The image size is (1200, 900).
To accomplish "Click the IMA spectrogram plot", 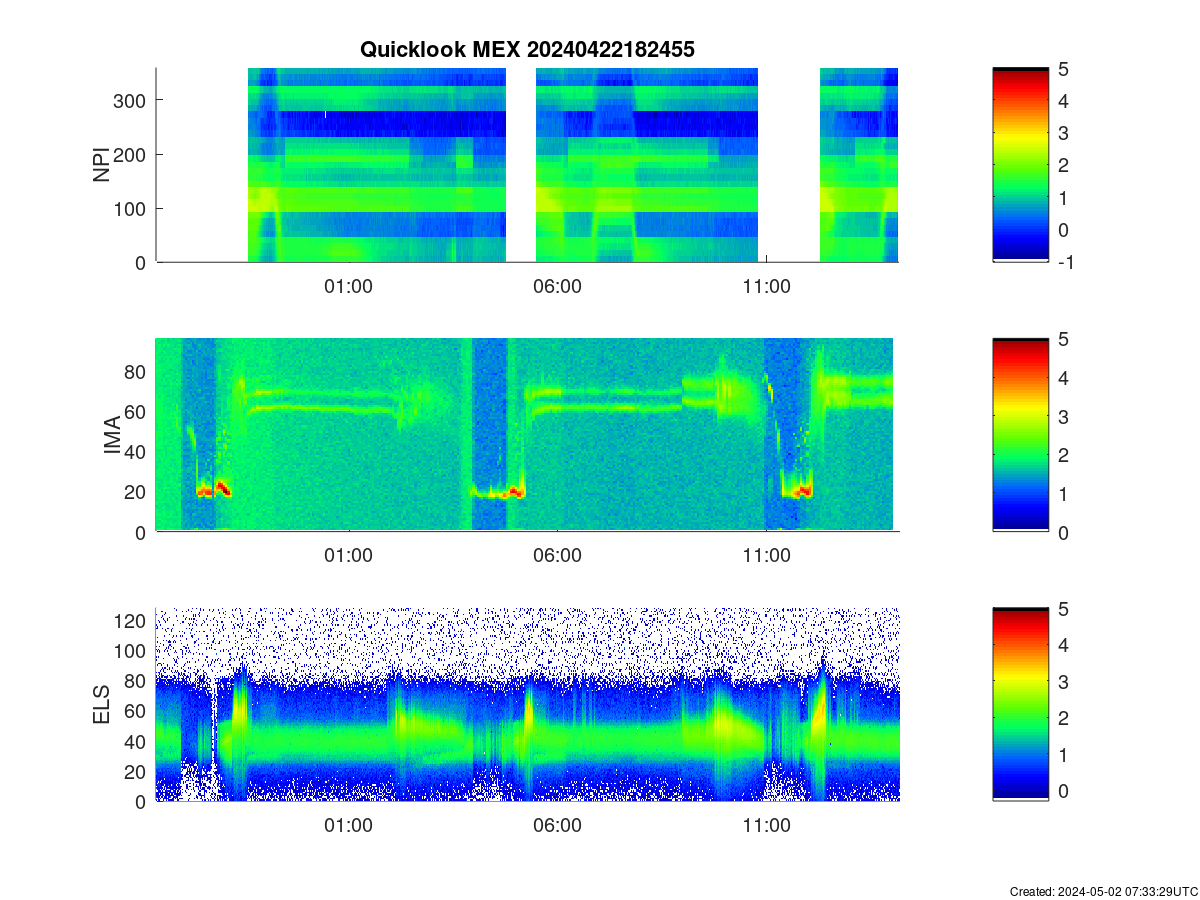I will [x=527, y=435].
